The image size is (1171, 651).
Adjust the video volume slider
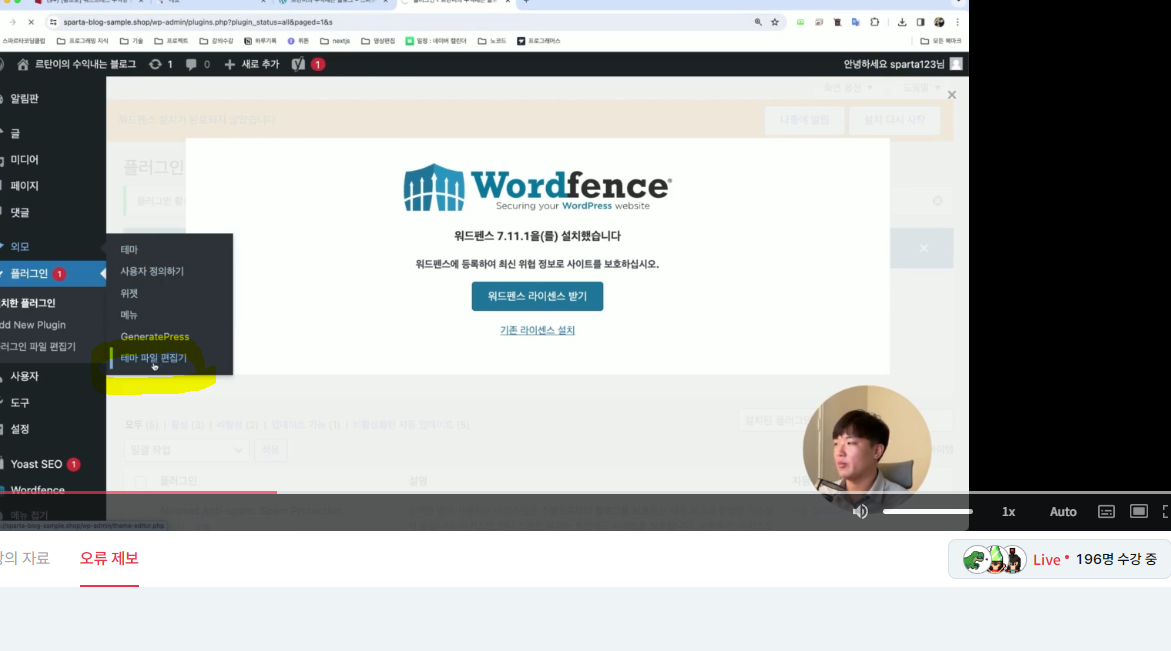928,511
